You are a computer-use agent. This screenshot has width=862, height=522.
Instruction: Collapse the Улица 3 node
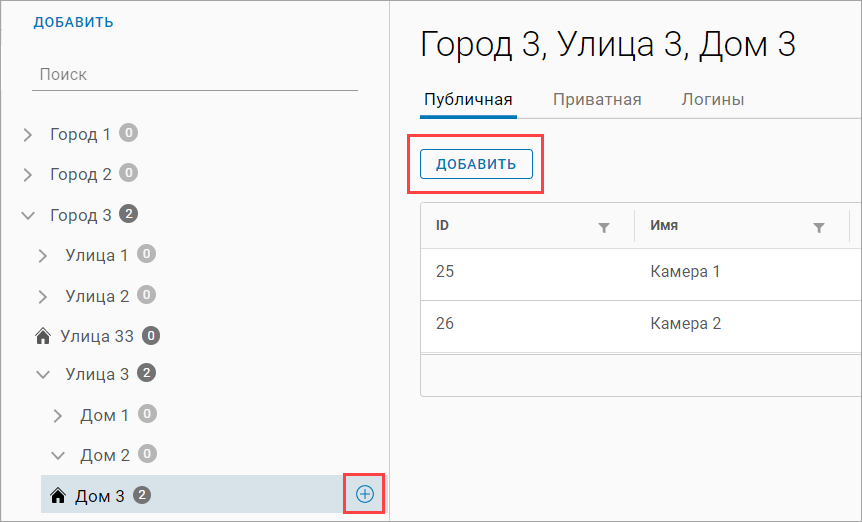point(43,374)
